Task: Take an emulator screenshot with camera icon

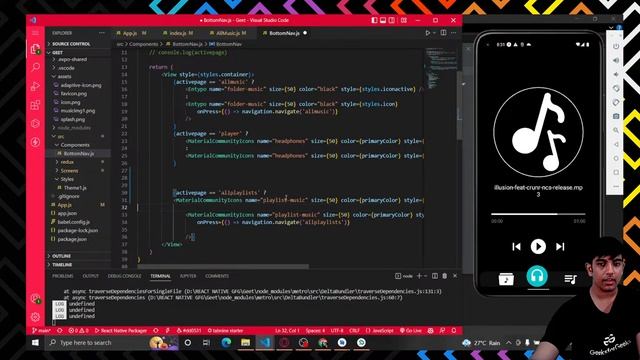Action: point(616,116)
